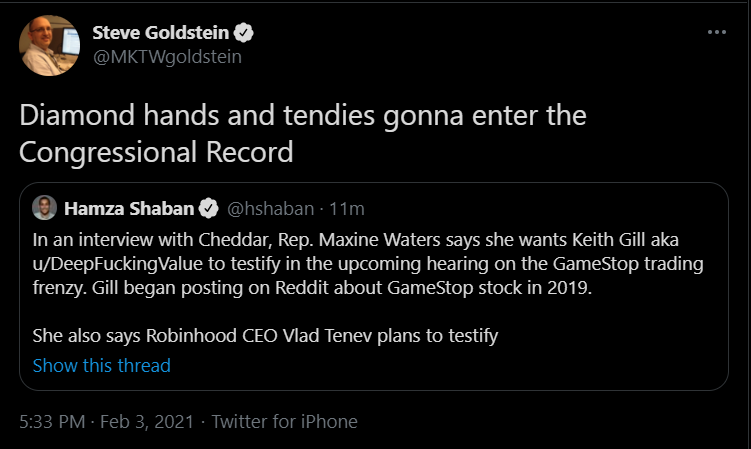Viewport: 751px width, 449px height.
Task: Click the 11m timestamp on quoted tweet
Action: 348,209
